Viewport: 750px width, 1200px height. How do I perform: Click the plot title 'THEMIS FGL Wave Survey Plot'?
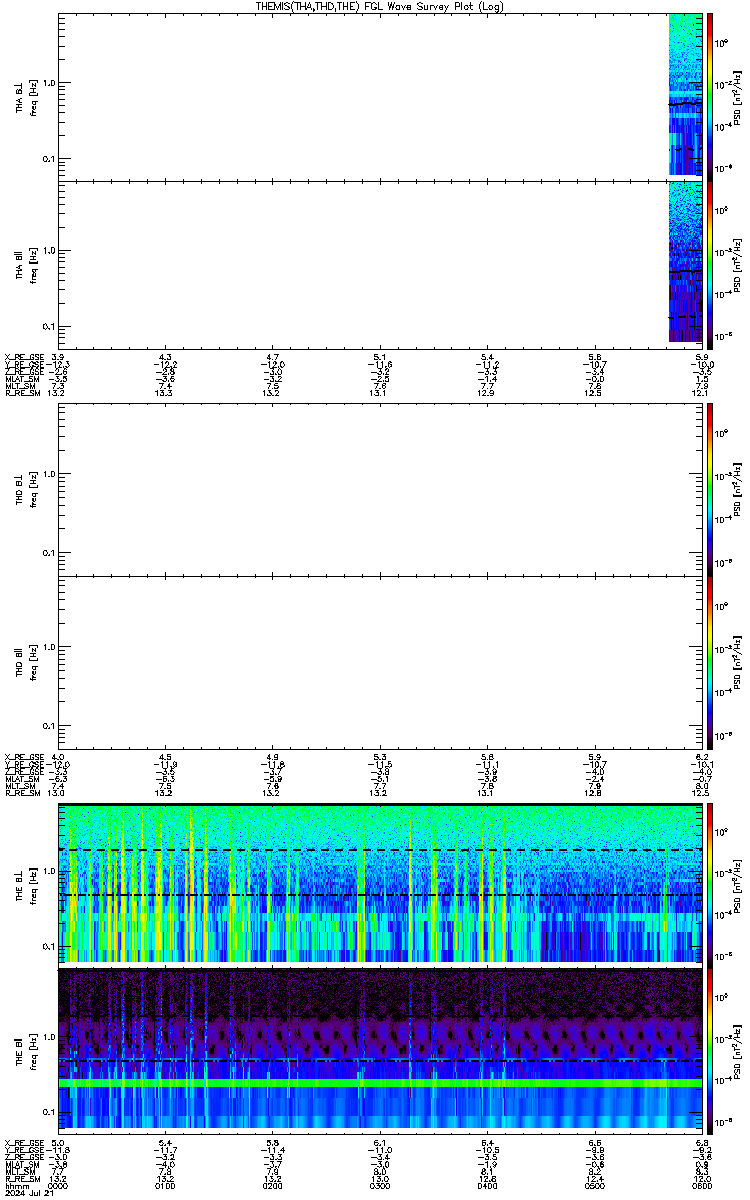[x=379, y=6]
